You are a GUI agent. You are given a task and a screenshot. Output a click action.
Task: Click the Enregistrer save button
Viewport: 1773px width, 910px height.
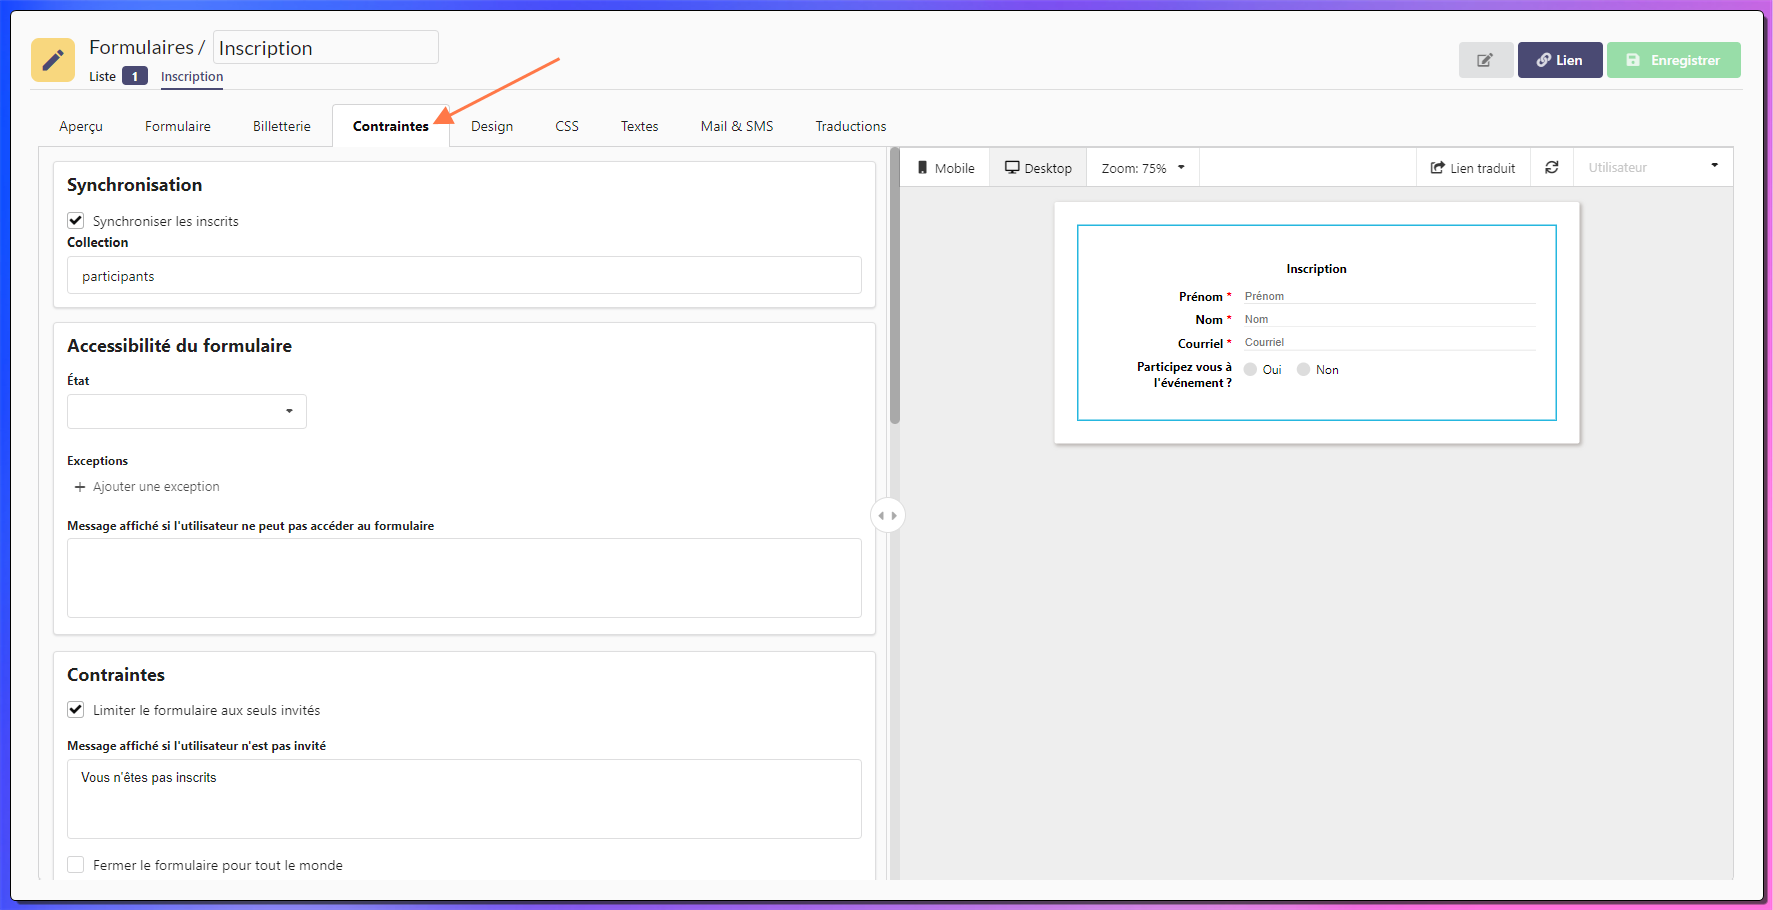pyautogui.click(x=1673, y=60)
